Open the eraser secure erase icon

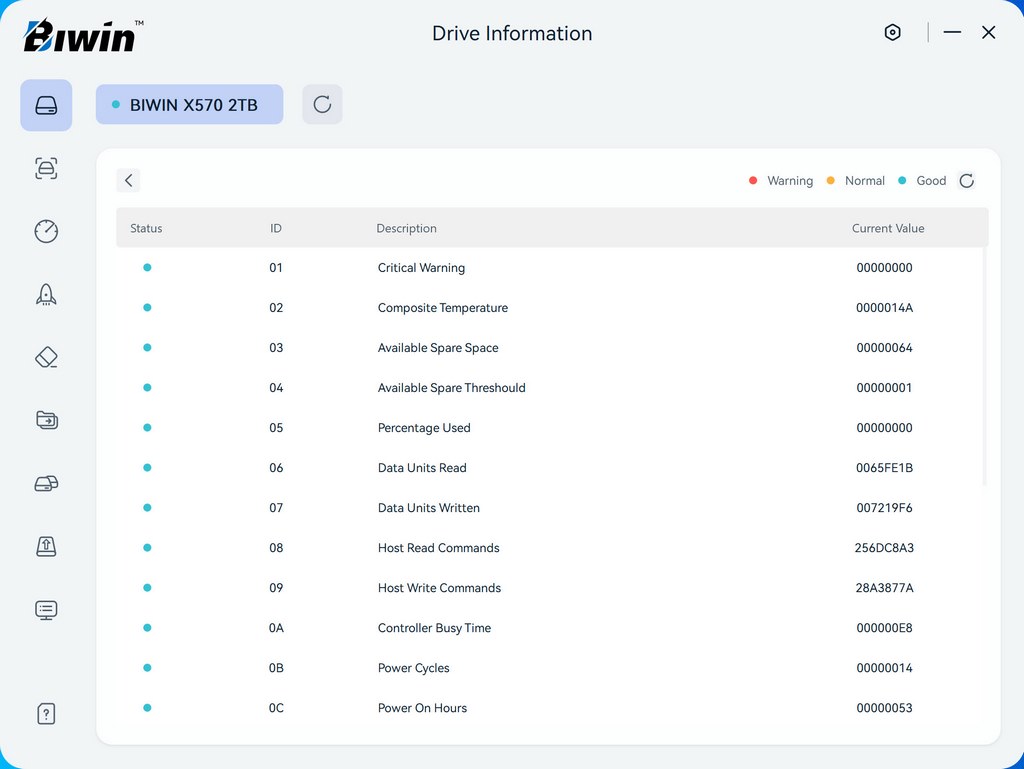point(46,358)
